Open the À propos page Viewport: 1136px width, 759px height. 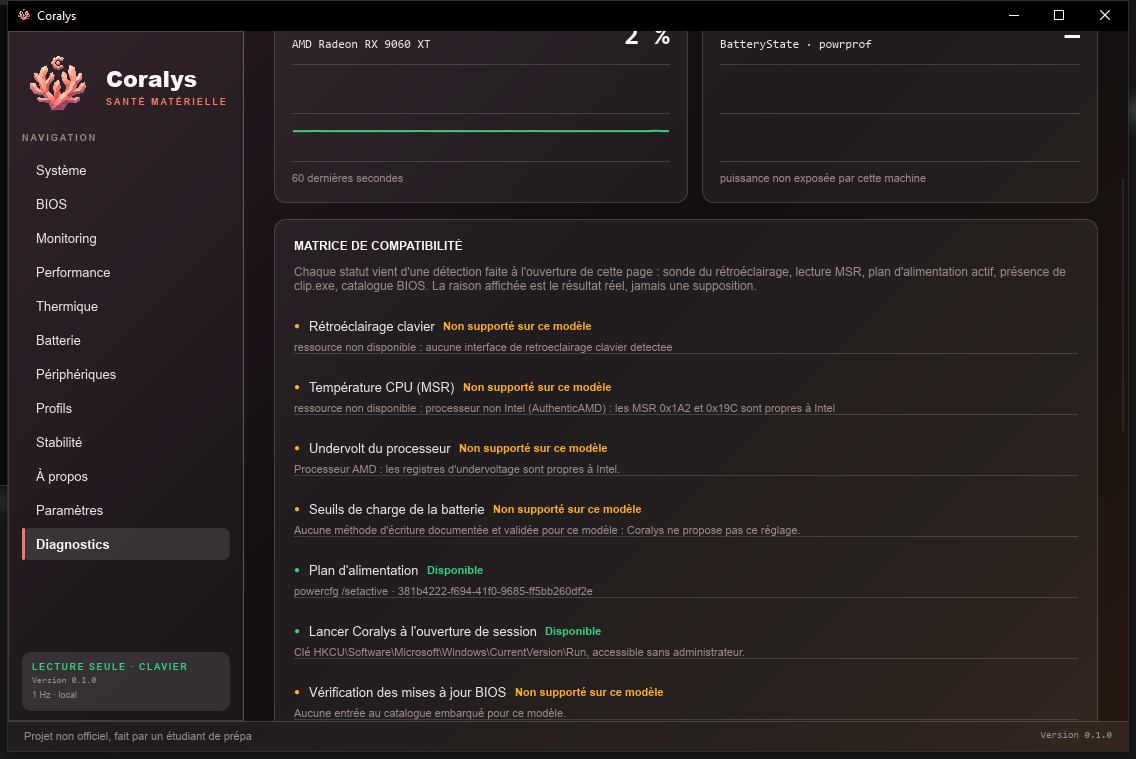(x=126, y=477)
